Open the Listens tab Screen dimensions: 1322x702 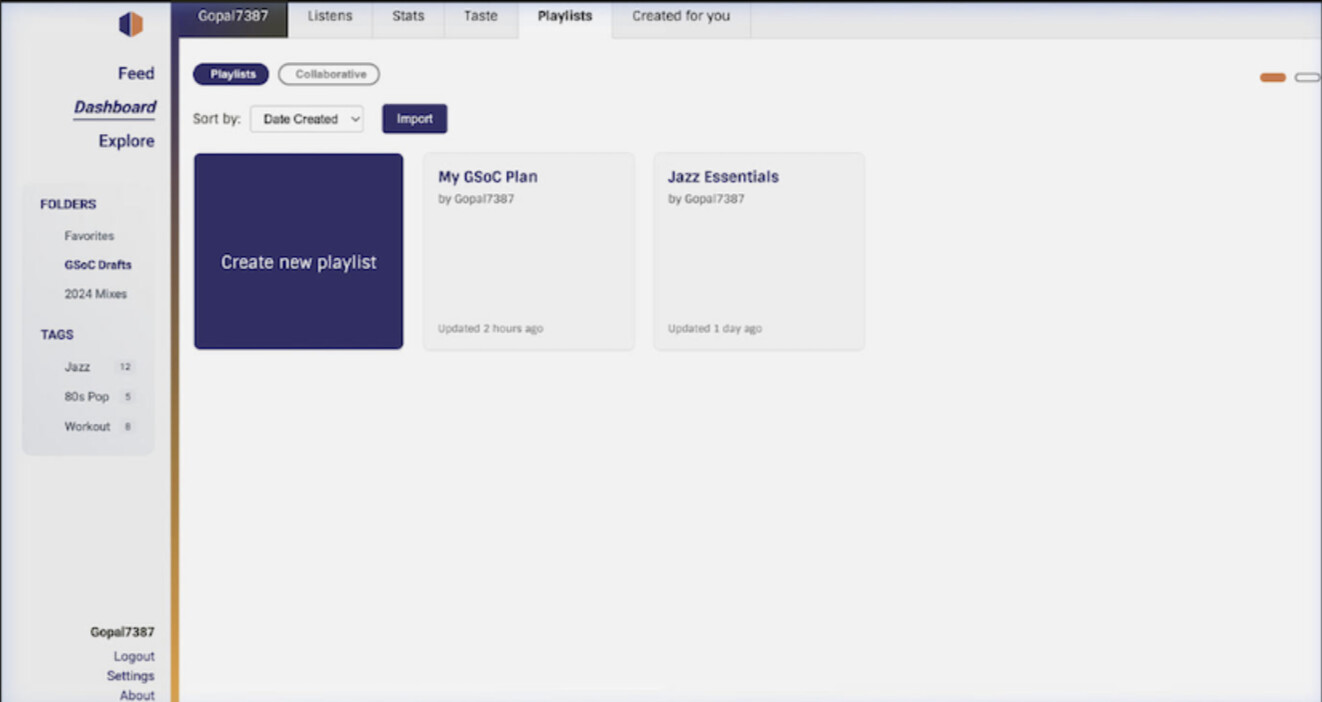pos(329,17)
